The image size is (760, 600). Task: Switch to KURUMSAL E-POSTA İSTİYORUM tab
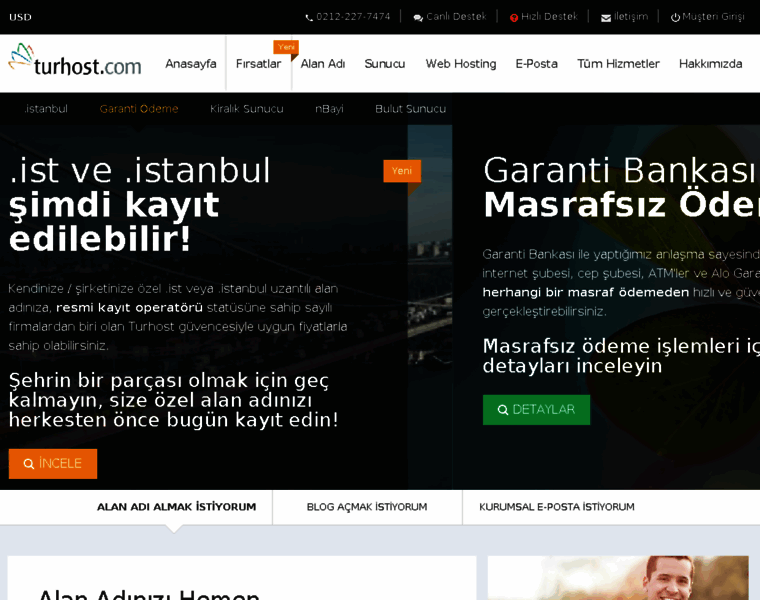pyautogui.click(x=557, y=507)
